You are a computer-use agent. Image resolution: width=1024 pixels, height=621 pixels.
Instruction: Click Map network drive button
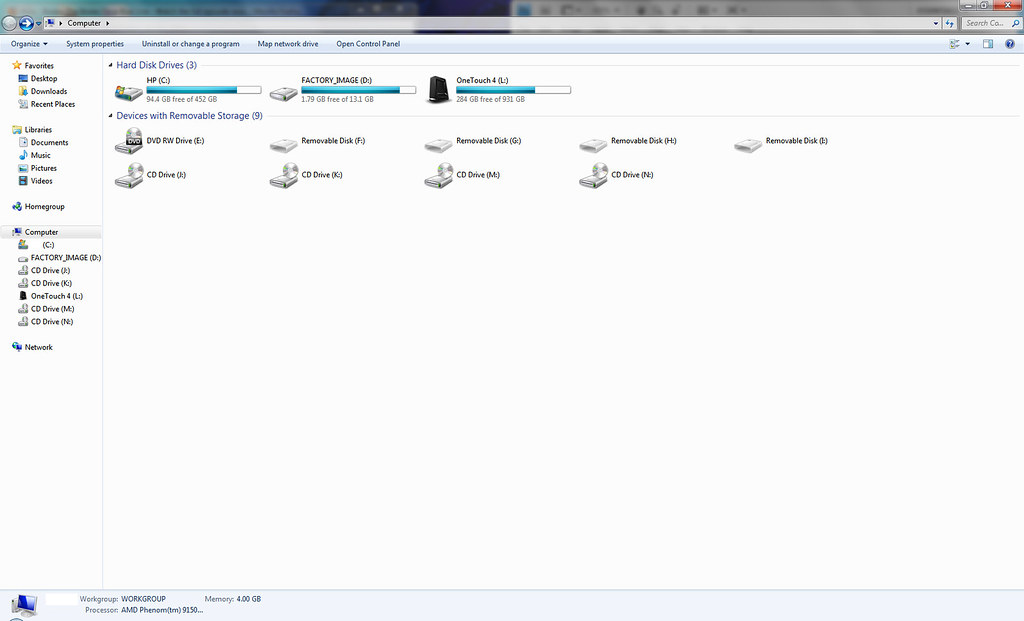[288, 44]
